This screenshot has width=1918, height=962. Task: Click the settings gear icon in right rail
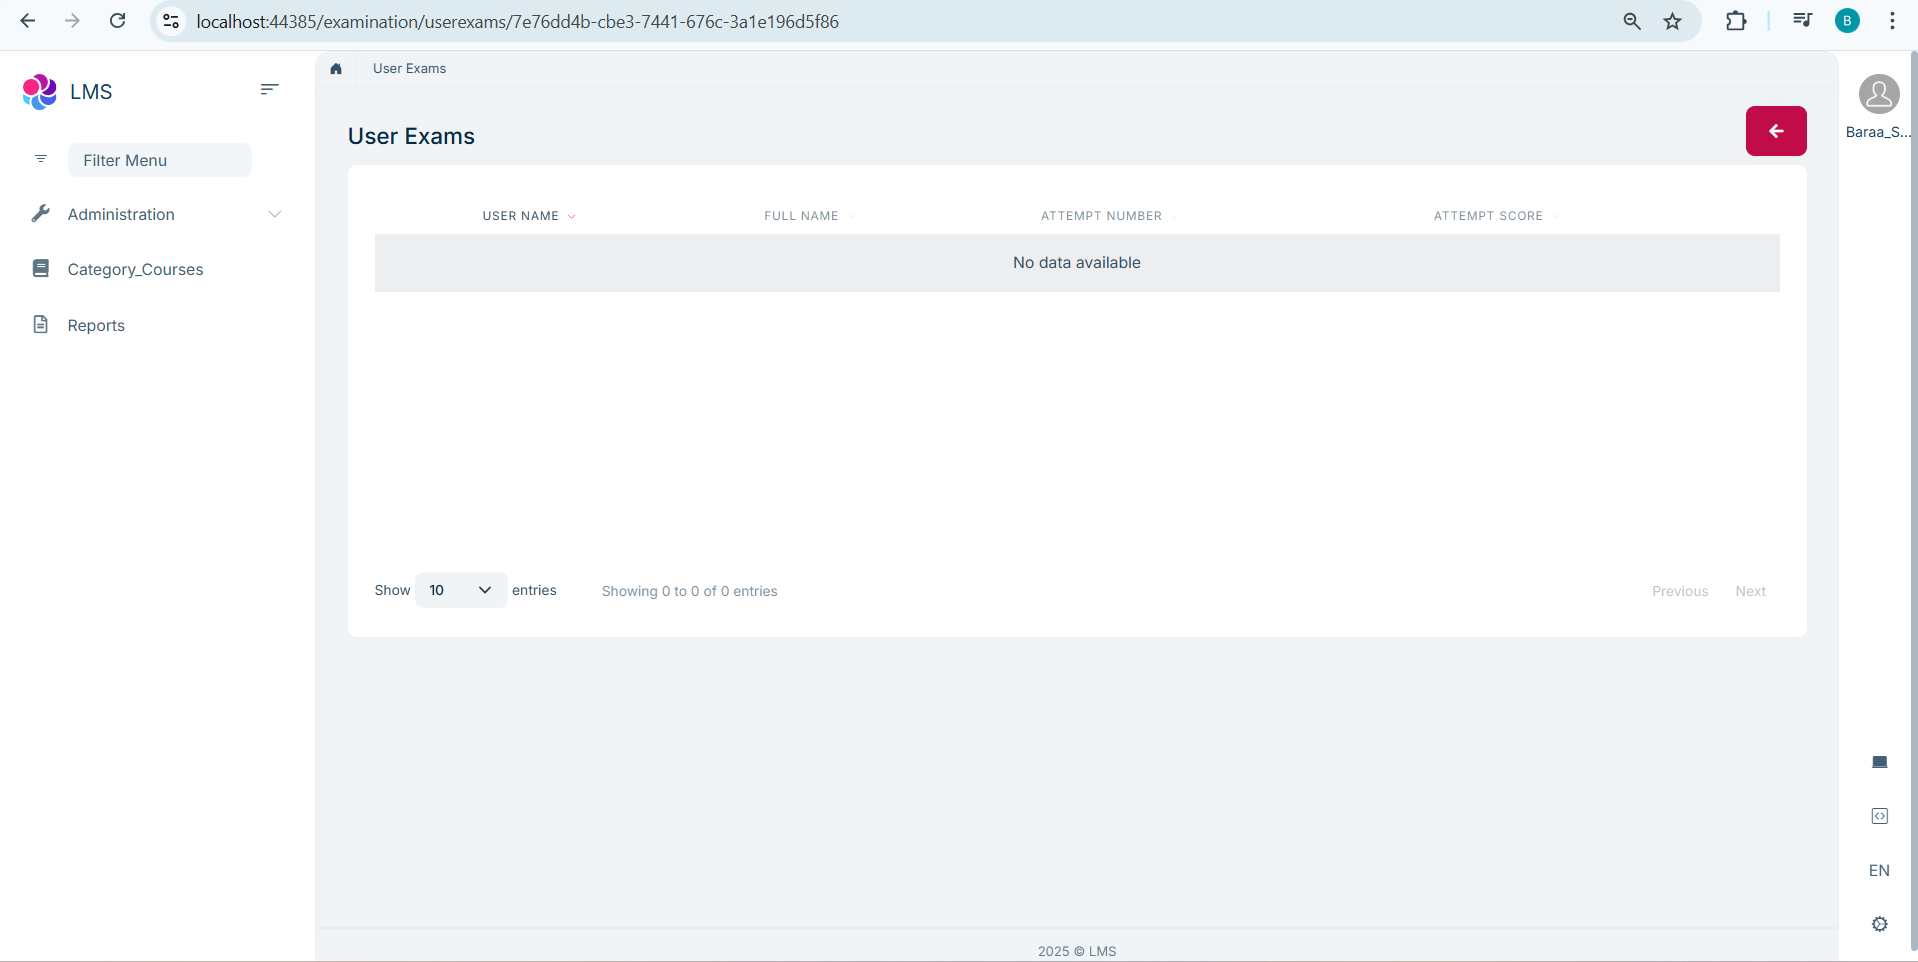pyautogui.click(x=1879, y=924)
